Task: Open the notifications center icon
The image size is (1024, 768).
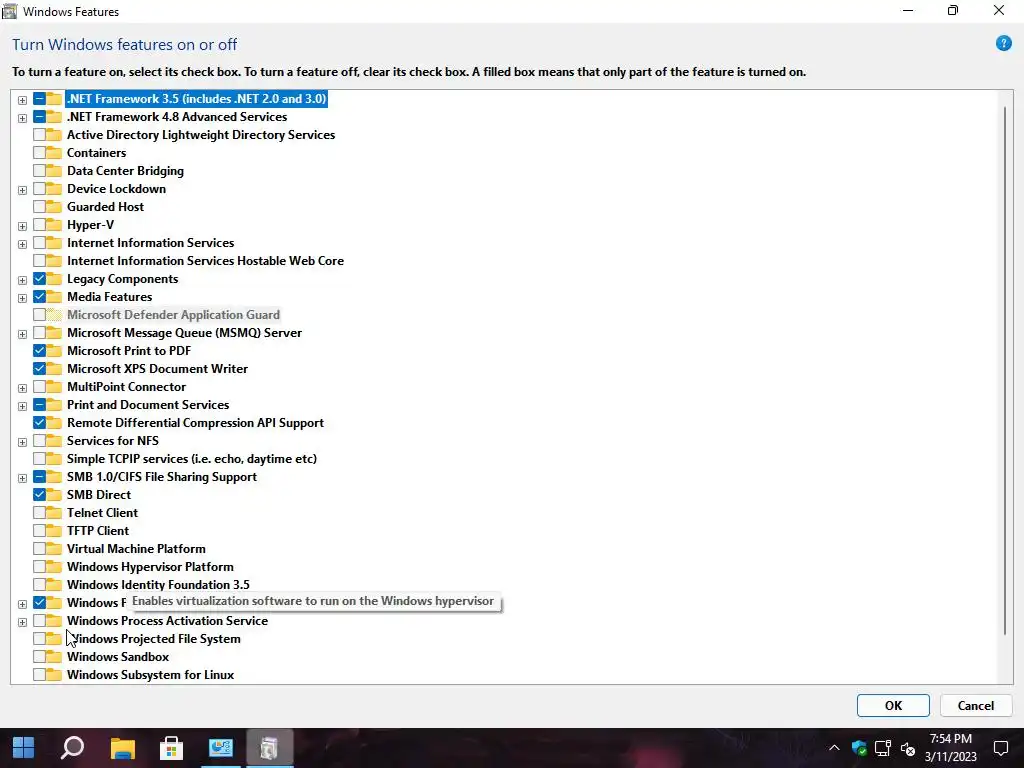Action: click(1000, 748)
